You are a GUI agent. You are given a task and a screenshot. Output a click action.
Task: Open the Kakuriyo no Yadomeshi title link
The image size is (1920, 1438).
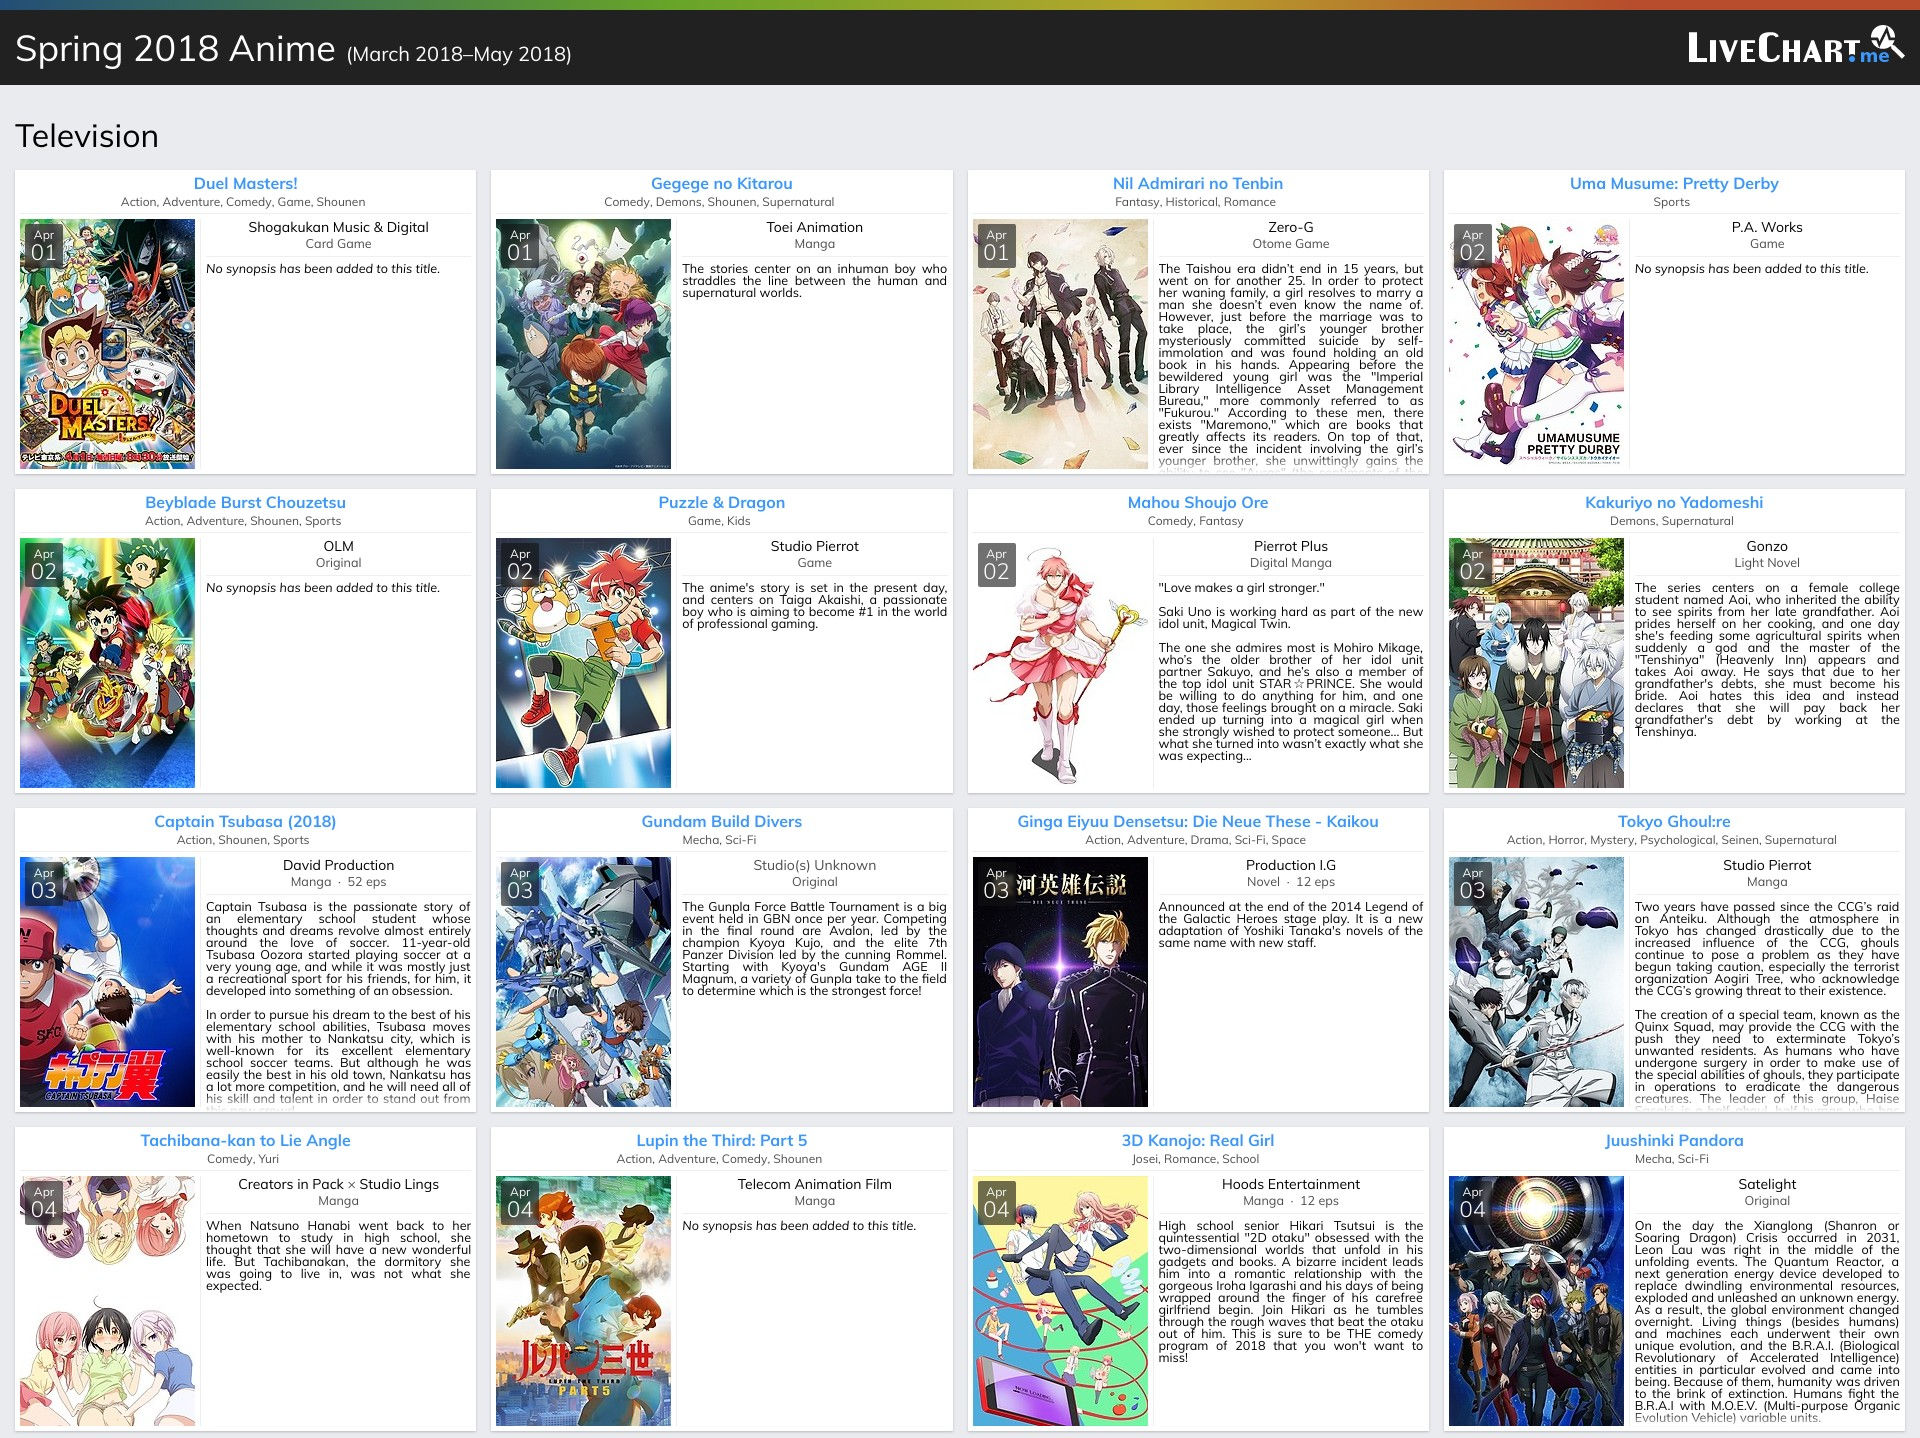(1673, 502)
